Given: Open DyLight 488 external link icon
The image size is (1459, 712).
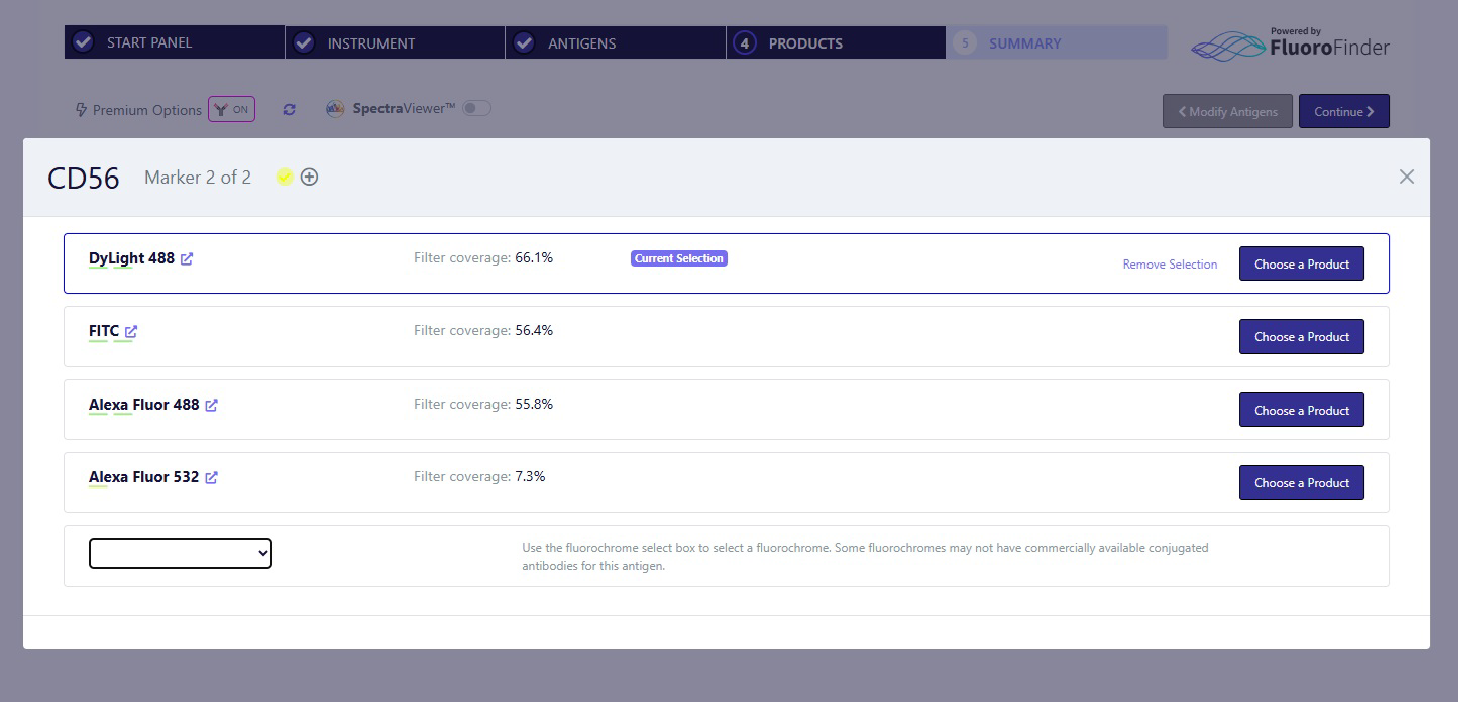Looking at the screenshot, I should pyautogui.click(x=187, y=259).
